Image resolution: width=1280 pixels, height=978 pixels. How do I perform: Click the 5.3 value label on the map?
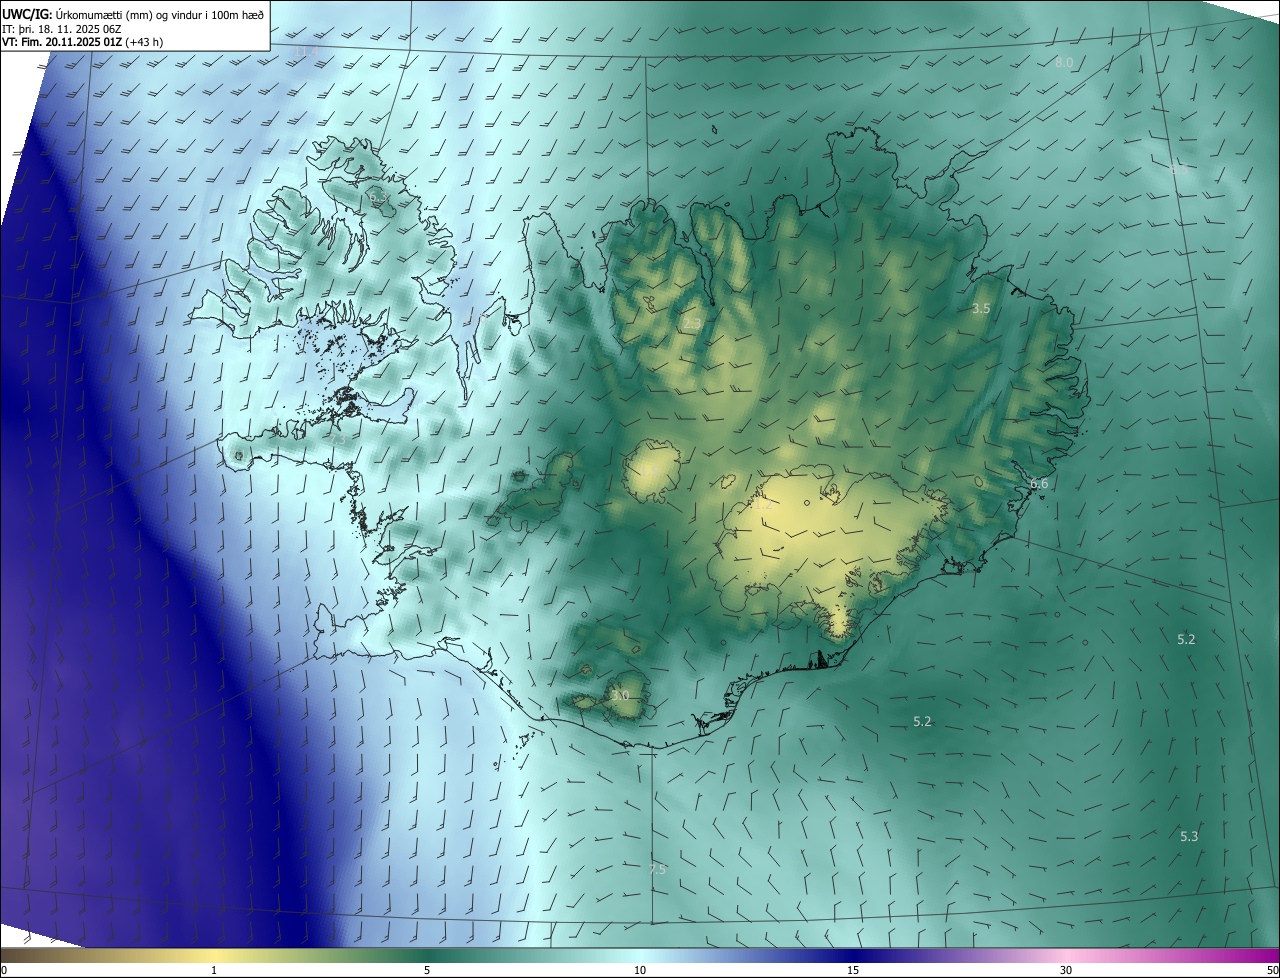pos(1189,836)
